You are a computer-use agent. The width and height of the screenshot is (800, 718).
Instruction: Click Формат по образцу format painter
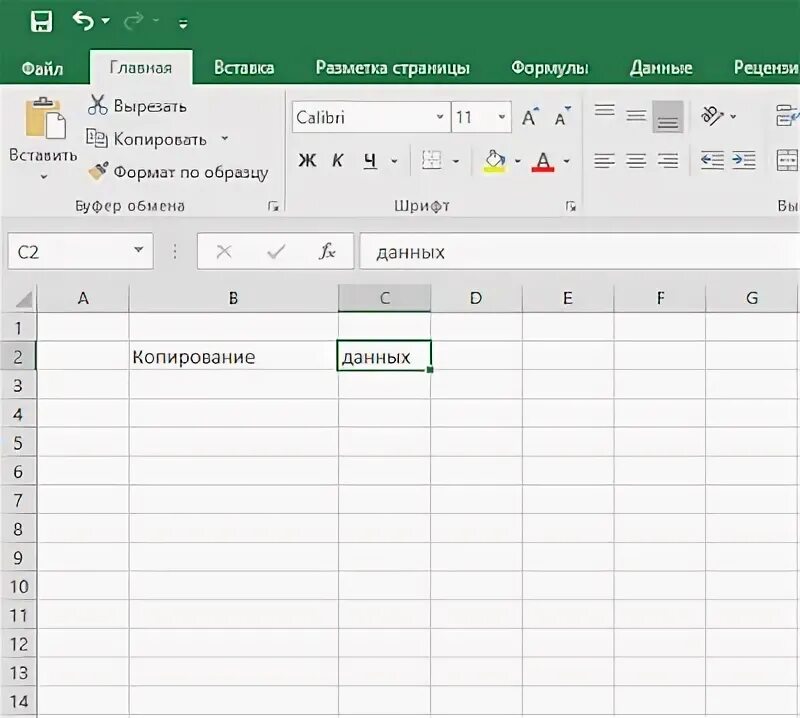point(178,172)
